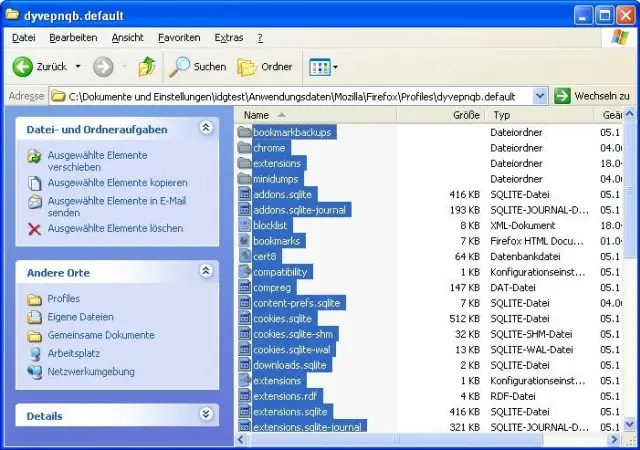Open the Favoriten menu
This screenshot has height=450, width=640.
(179, 37)
